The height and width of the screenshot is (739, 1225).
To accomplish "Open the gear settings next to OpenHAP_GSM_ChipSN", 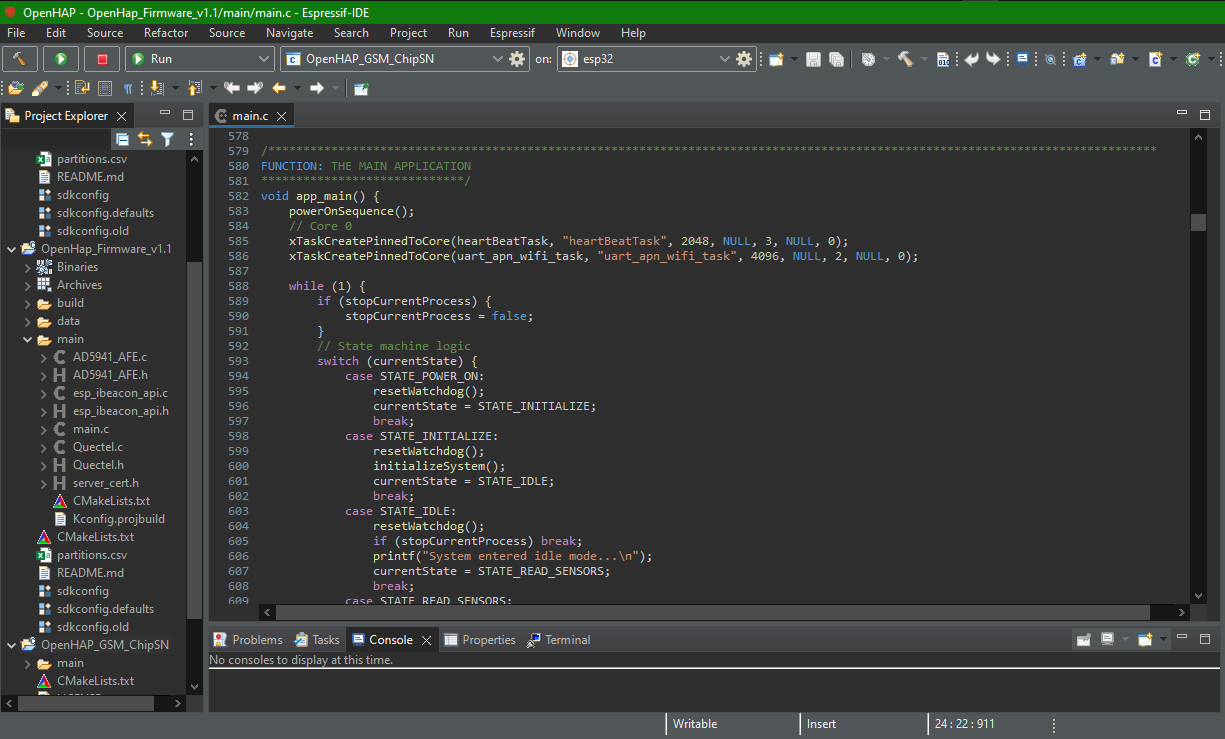I will [x=517, y=59].
